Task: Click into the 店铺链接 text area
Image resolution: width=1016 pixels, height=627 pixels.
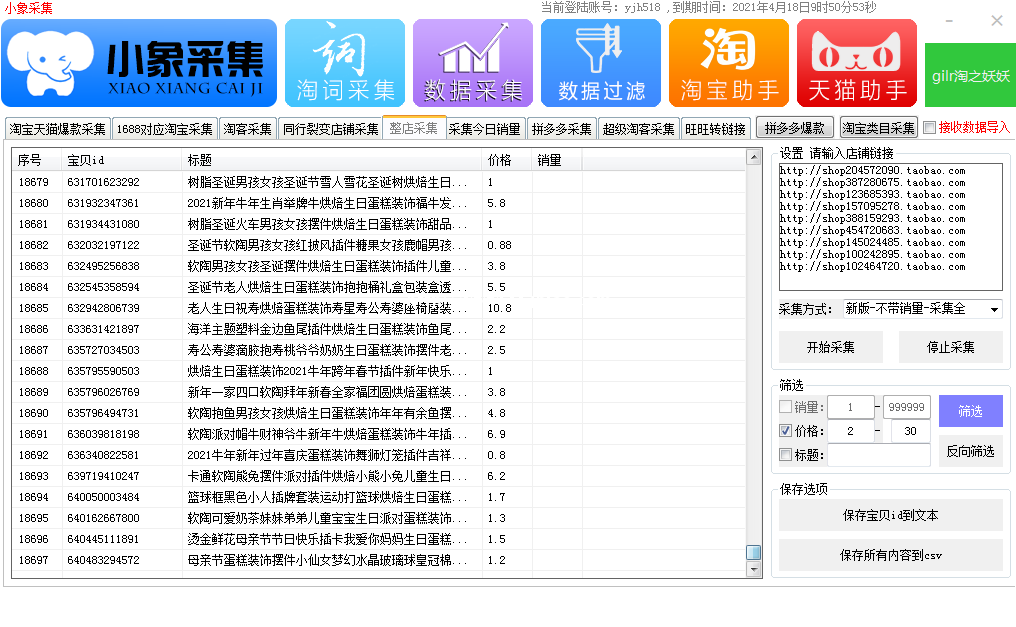Action: [x=891, y=227]
